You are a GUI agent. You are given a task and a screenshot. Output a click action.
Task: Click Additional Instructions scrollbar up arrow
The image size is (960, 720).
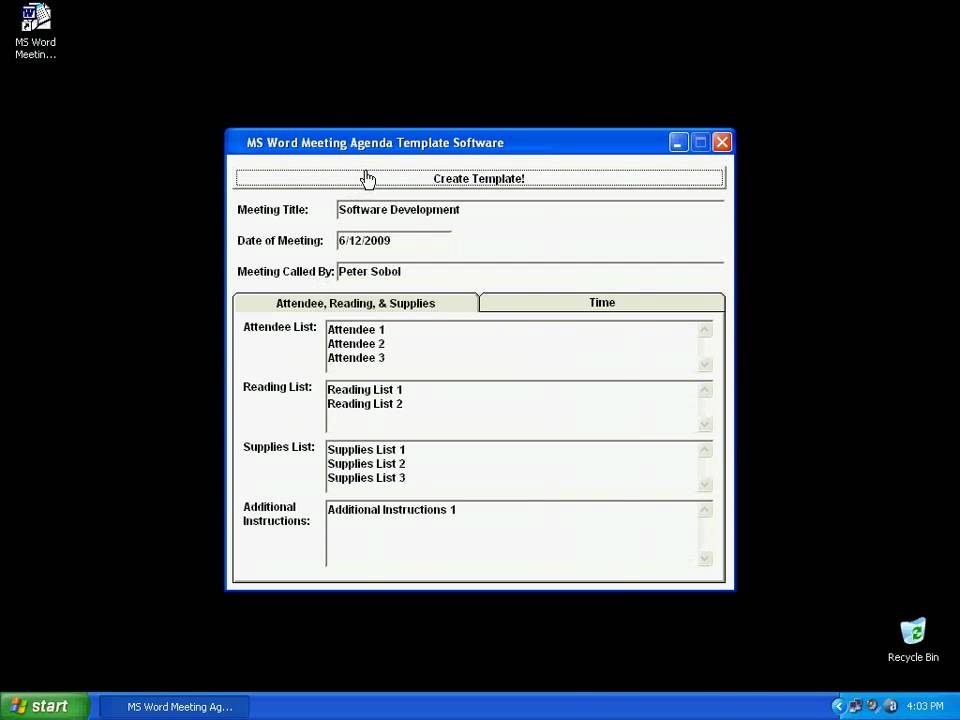705,509
